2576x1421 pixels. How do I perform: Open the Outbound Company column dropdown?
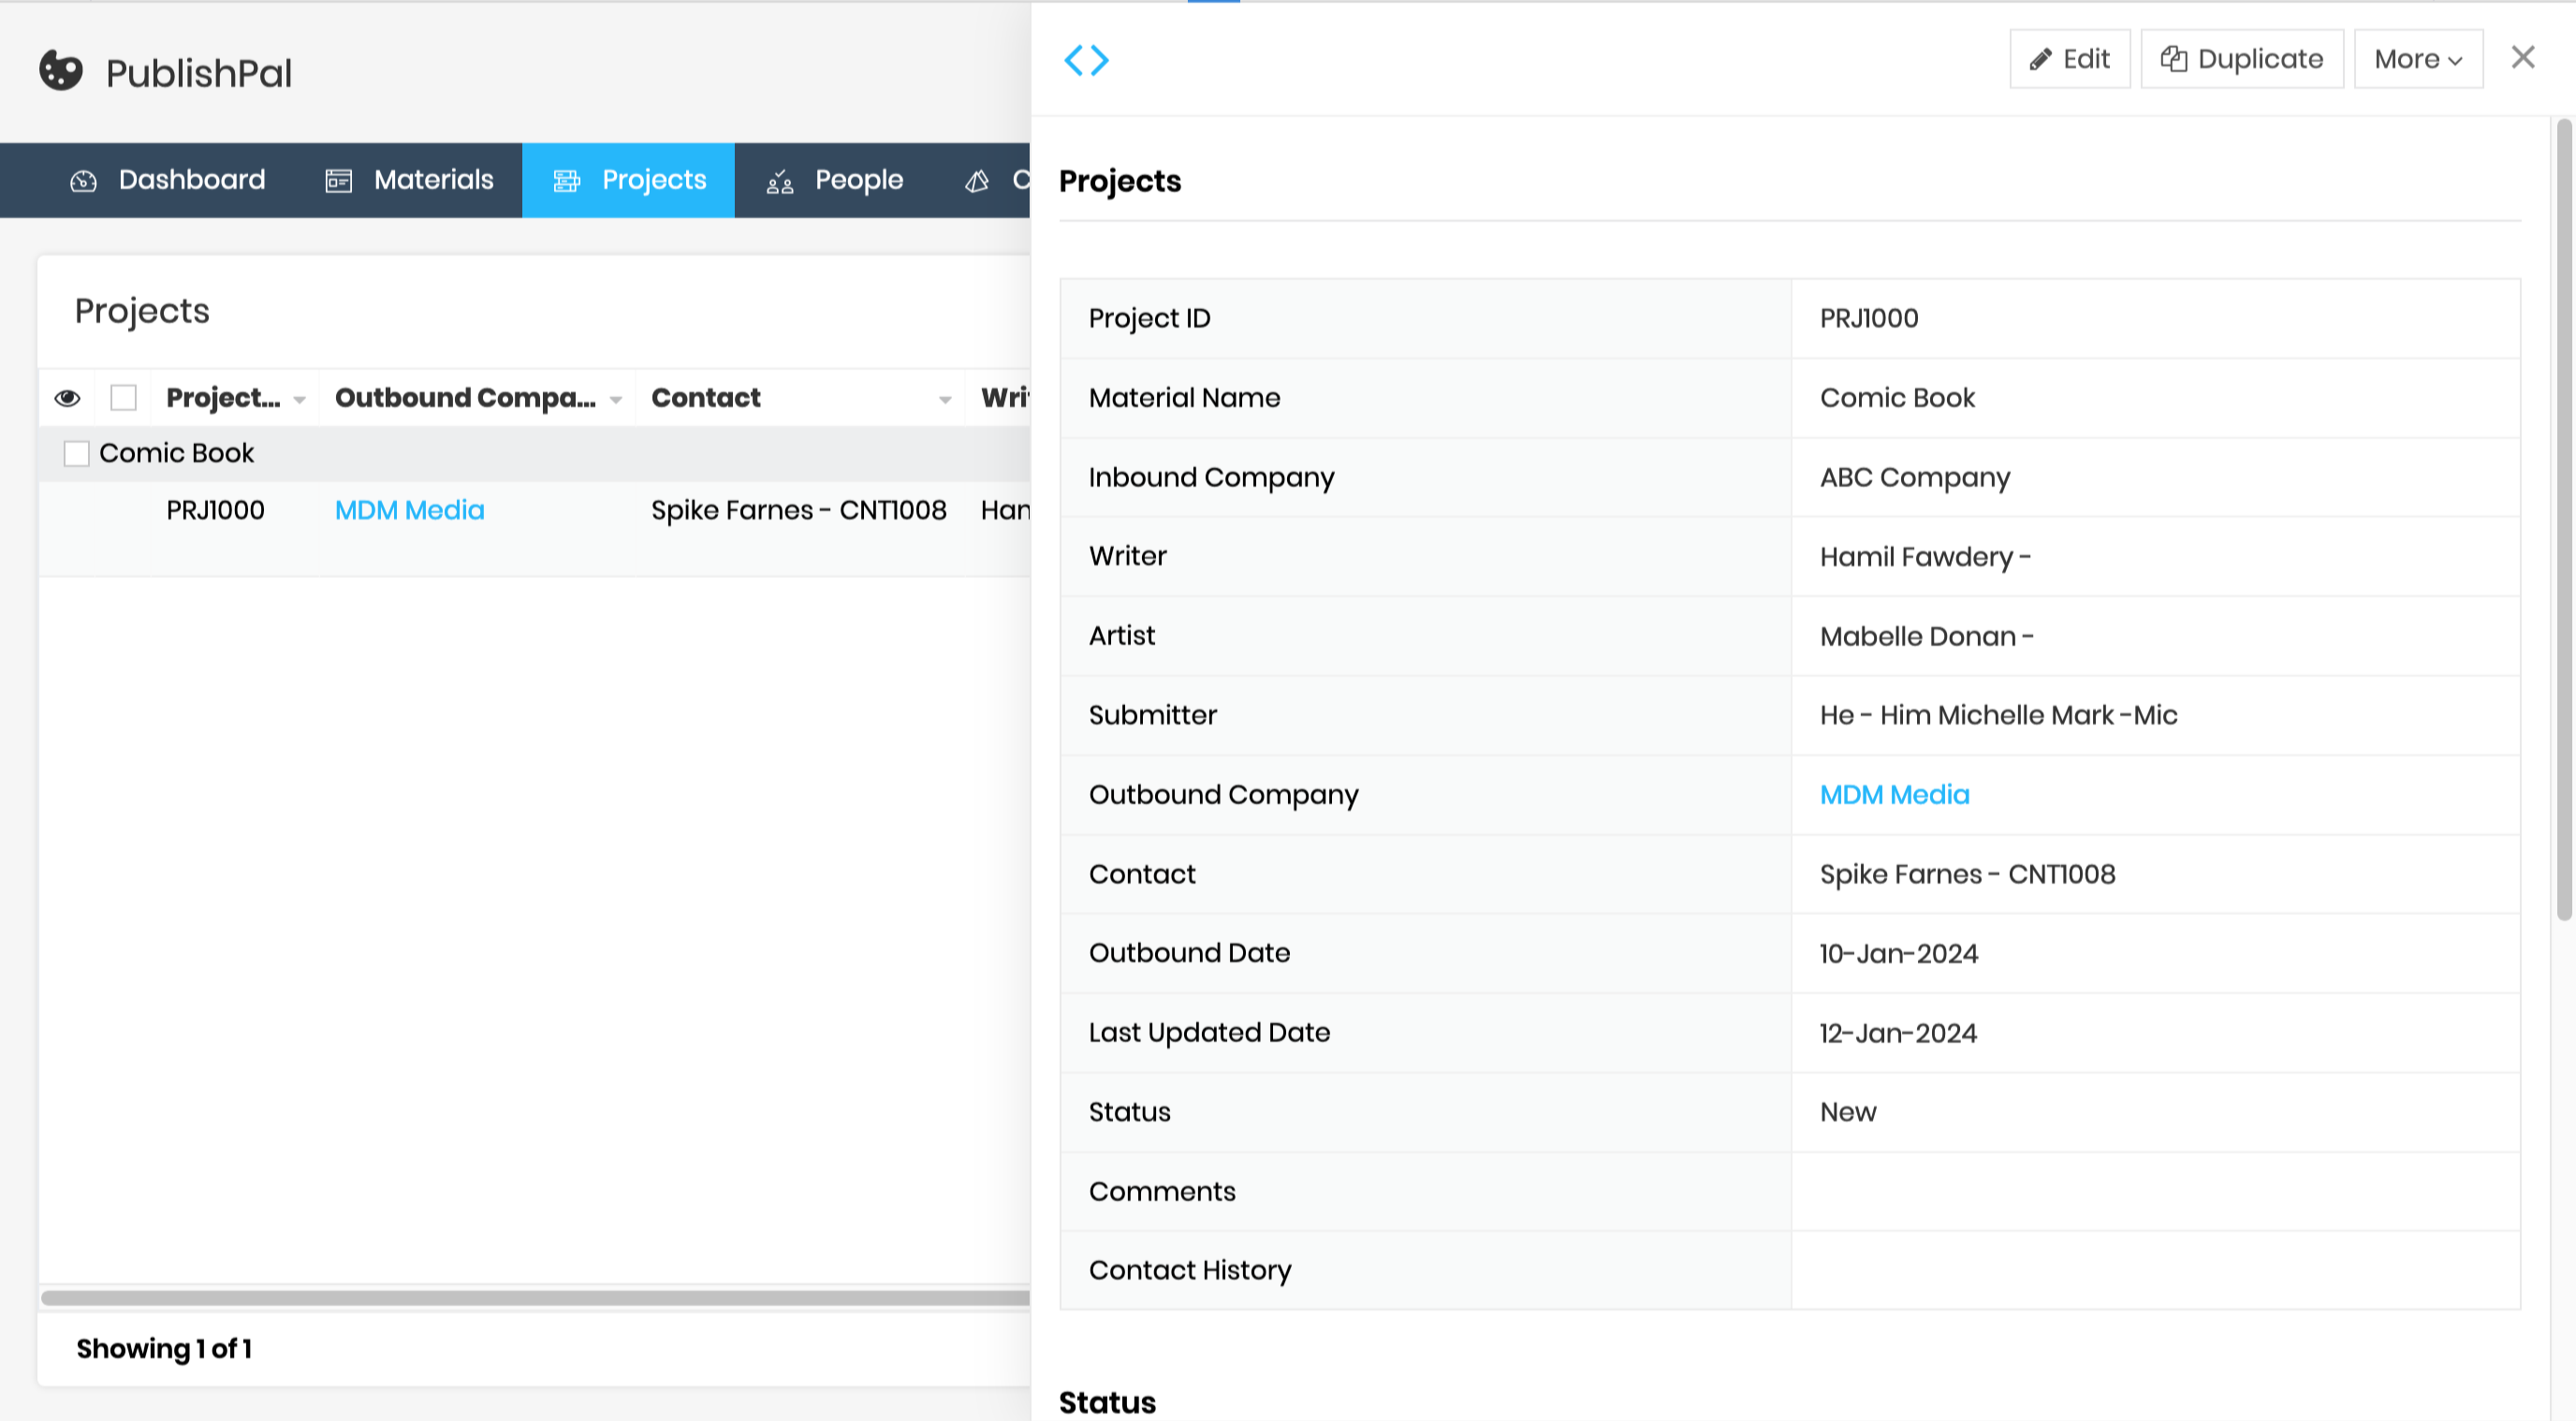616,400
